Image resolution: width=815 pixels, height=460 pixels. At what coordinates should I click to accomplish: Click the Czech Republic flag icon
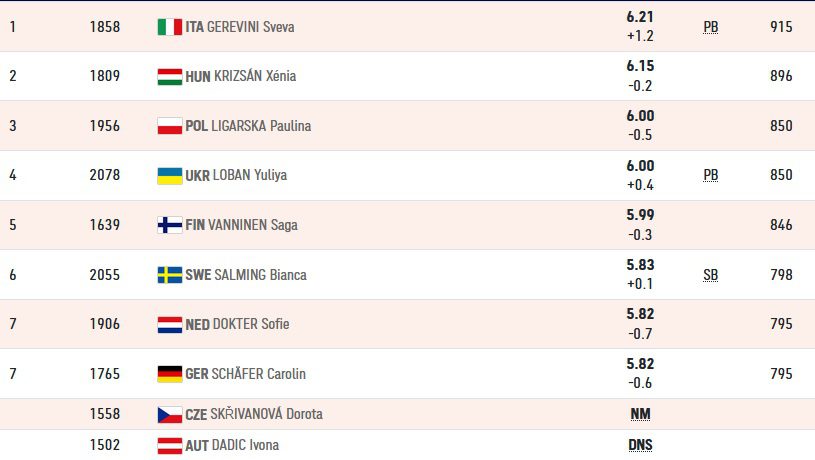[x=170, y=414]
